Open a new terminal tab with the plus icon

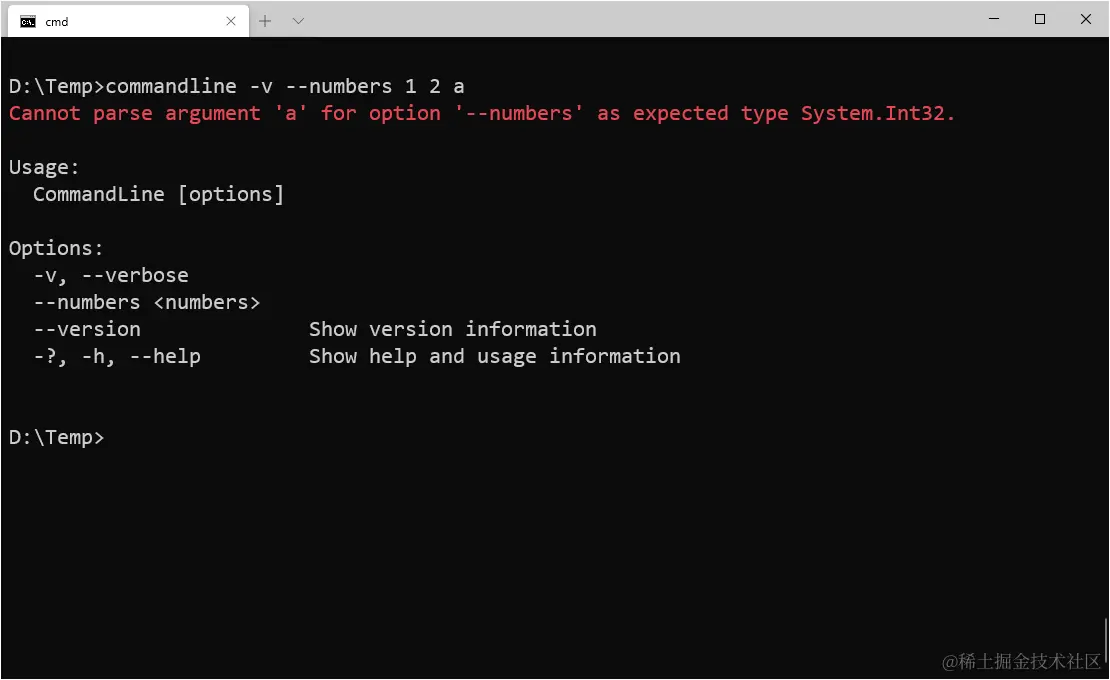click(265, 20)
